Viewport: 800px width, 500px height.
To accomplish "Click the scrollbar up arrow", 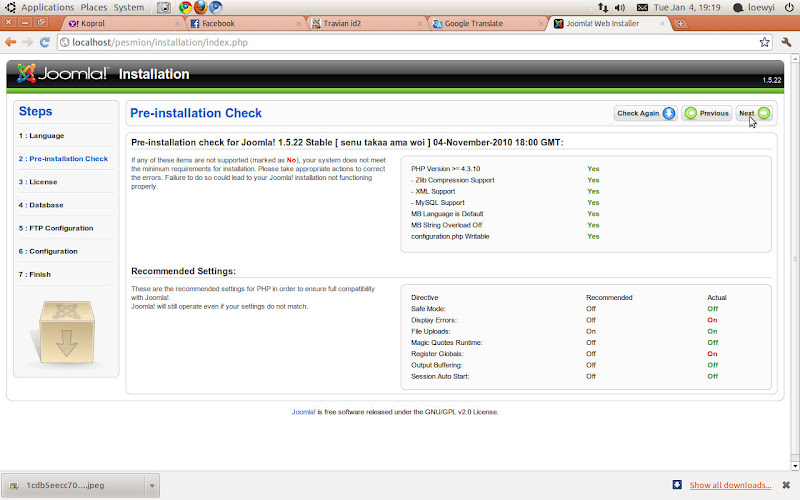I will [795, 59].
